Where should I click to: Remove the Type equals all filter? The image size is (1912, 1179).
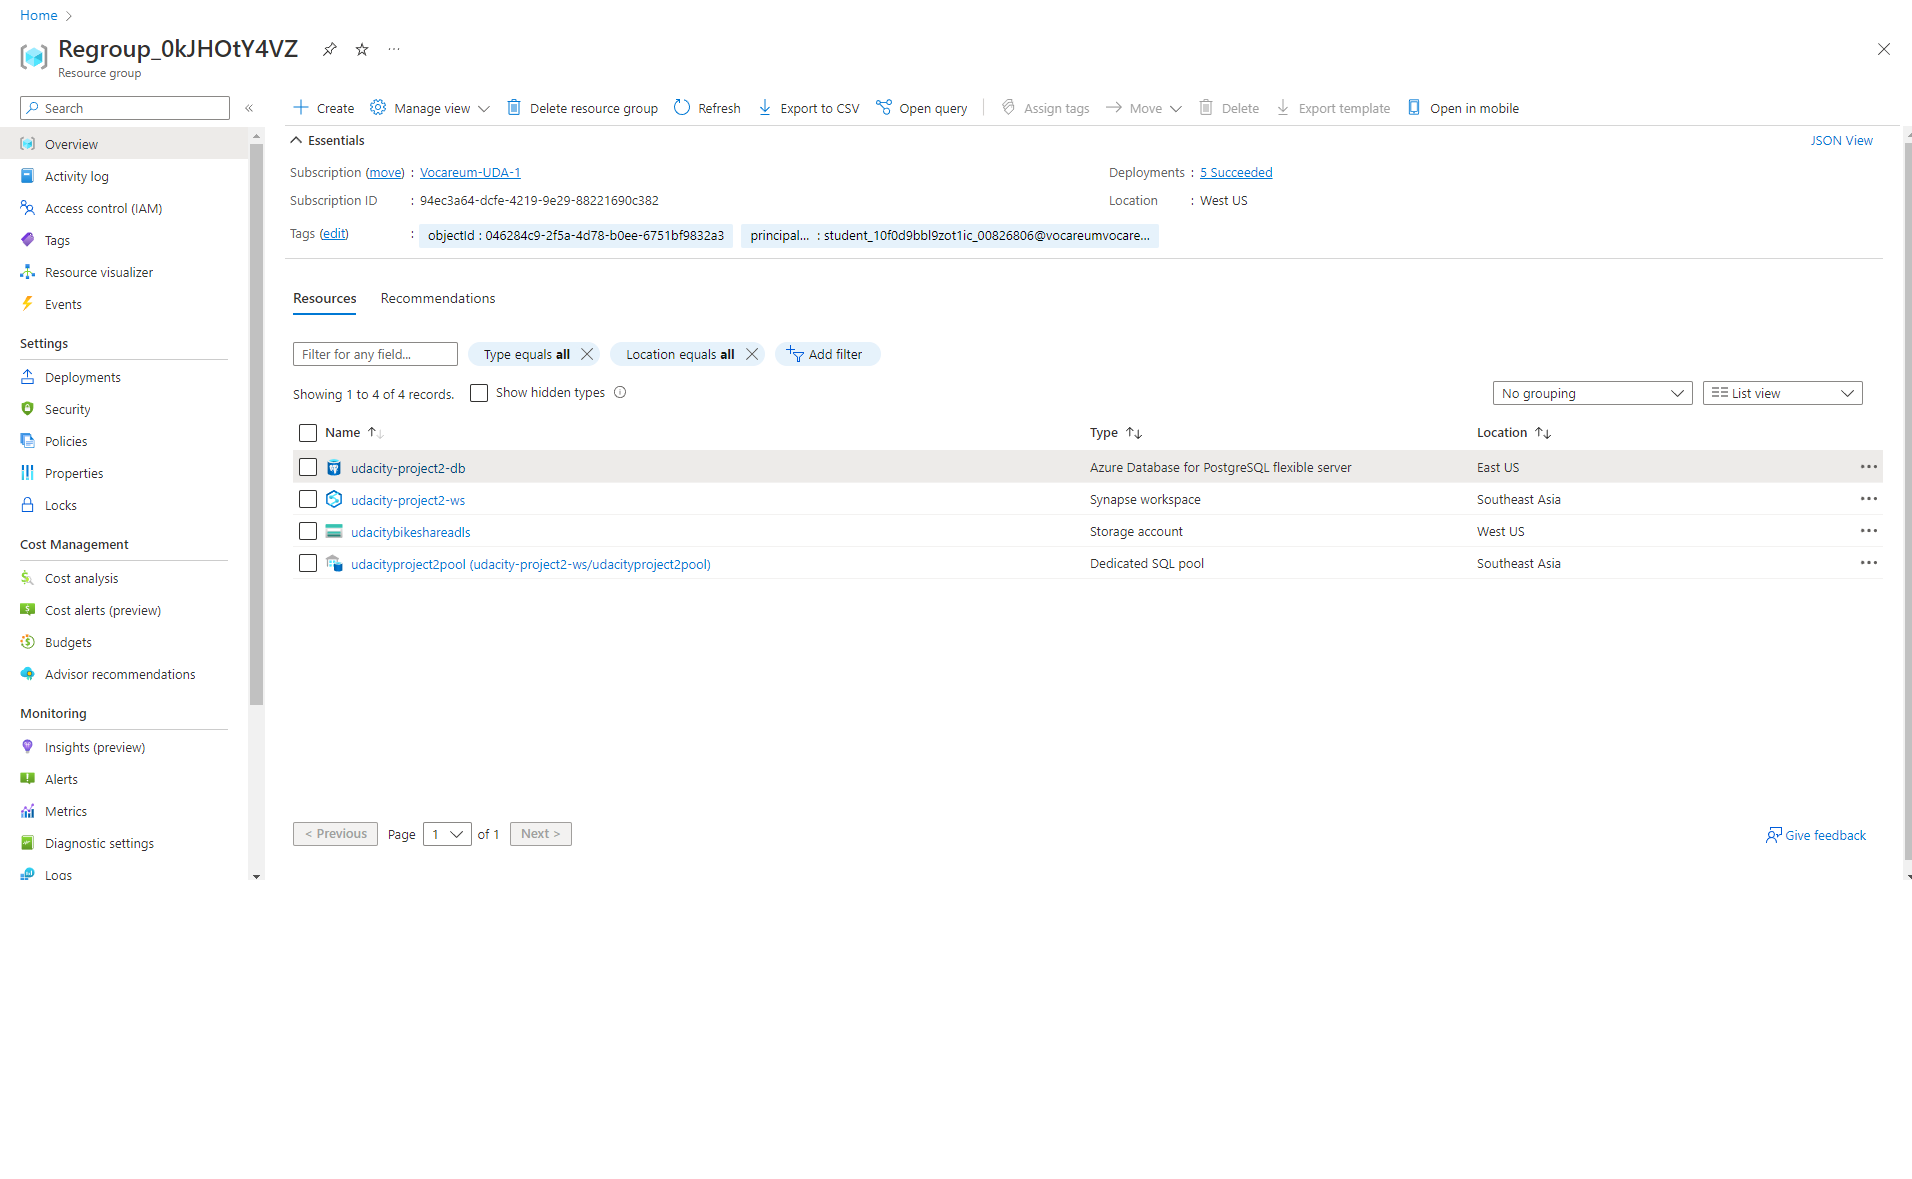(x=587, y=354)
